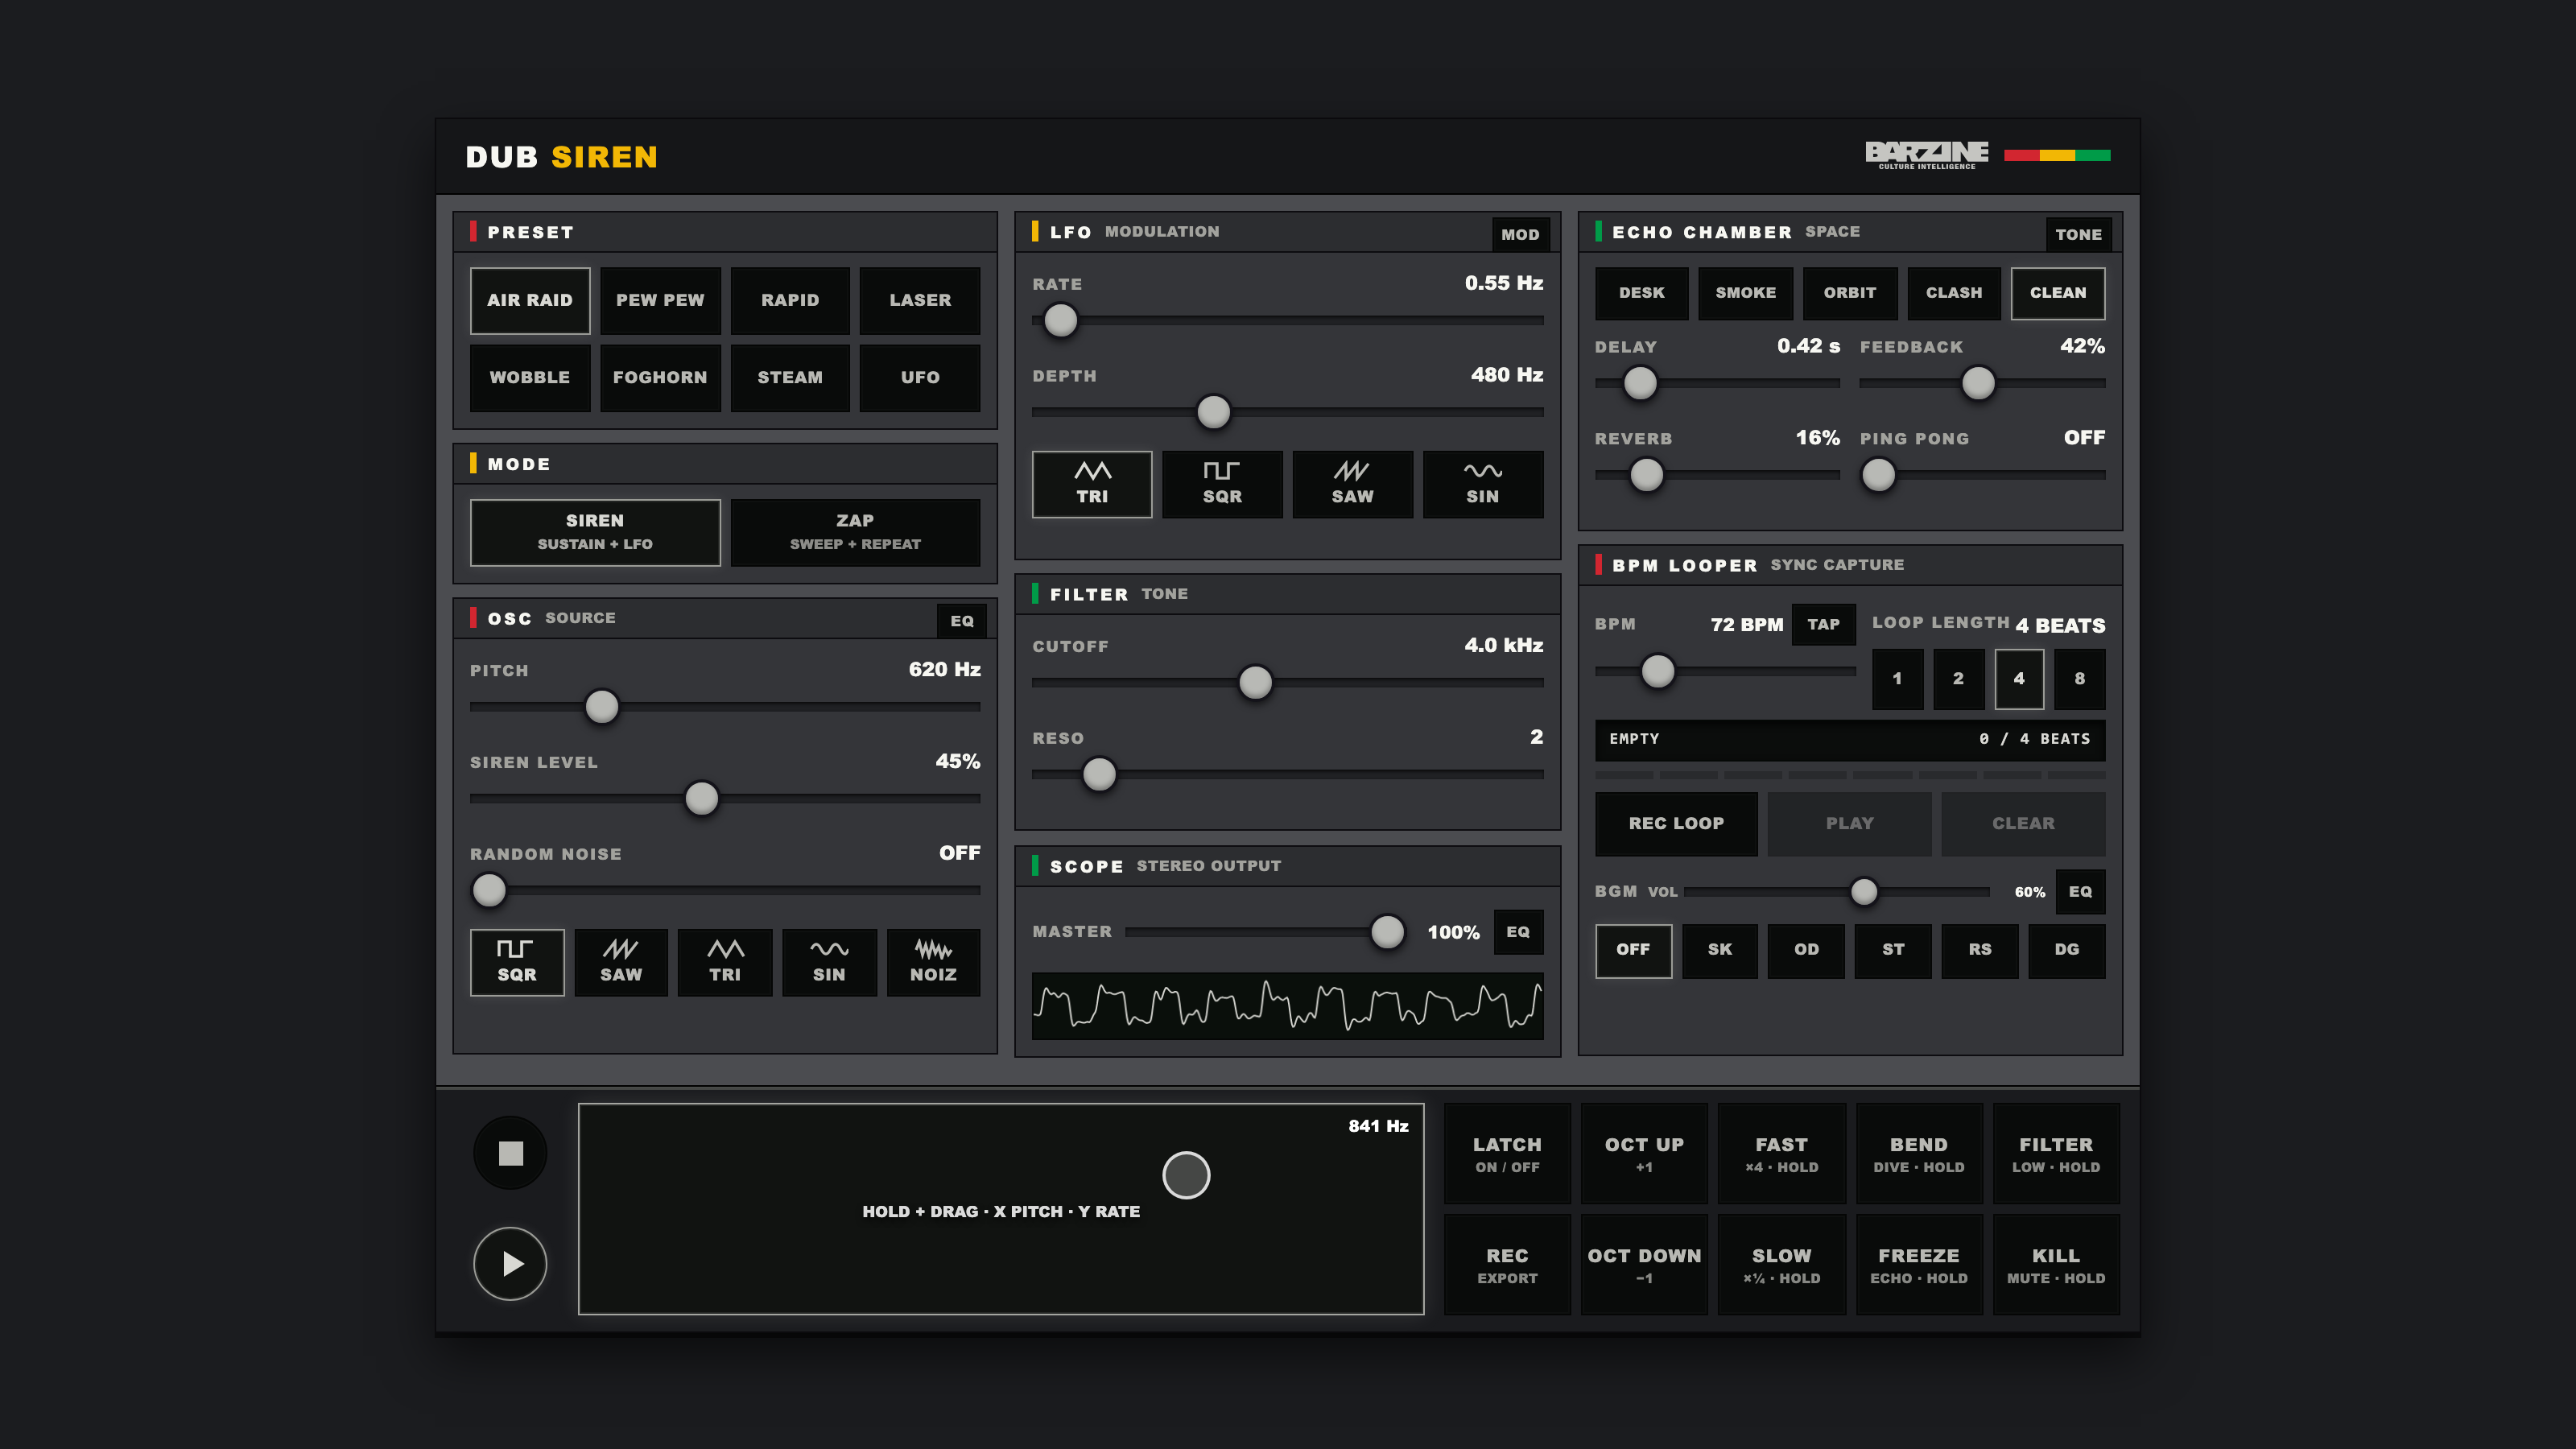Hit the OCT UP +1 pad
Screen dimensions: 2576x1449
[x=1644, y=1153]
